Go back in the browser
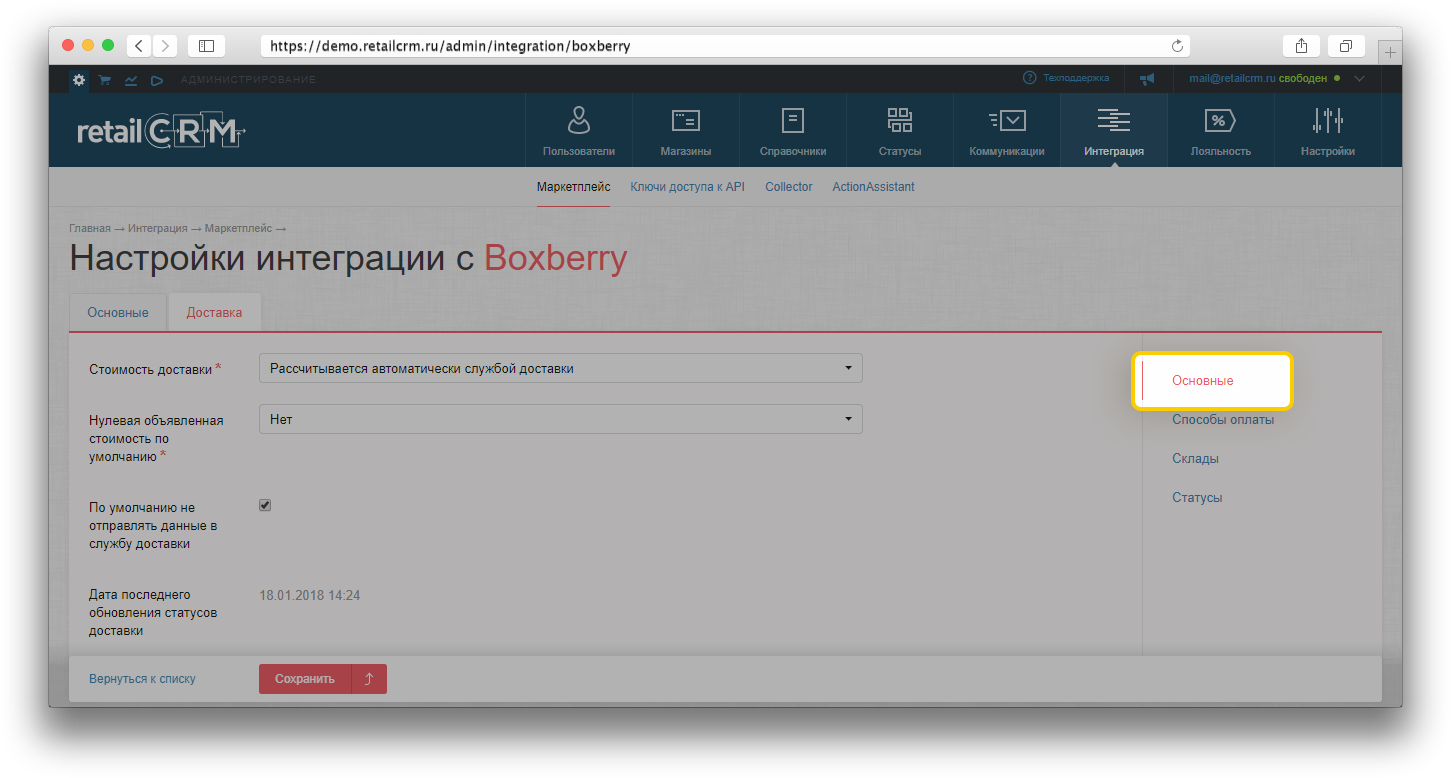The image size is (1451, 778). point(139,46)
